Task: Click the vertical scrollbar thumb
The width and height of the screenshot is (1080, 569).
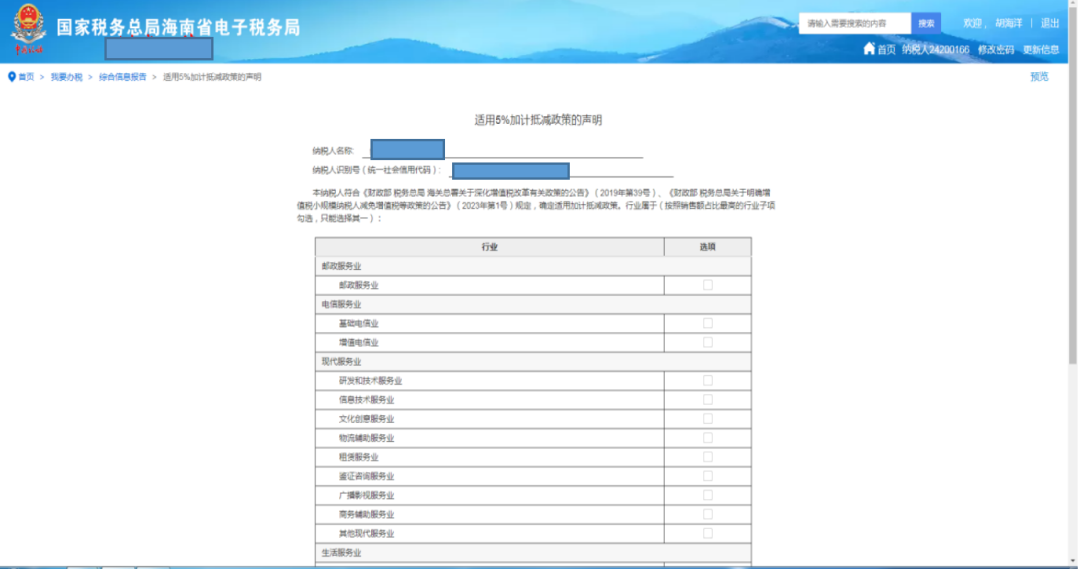Action: click(x=1072, y=183)
